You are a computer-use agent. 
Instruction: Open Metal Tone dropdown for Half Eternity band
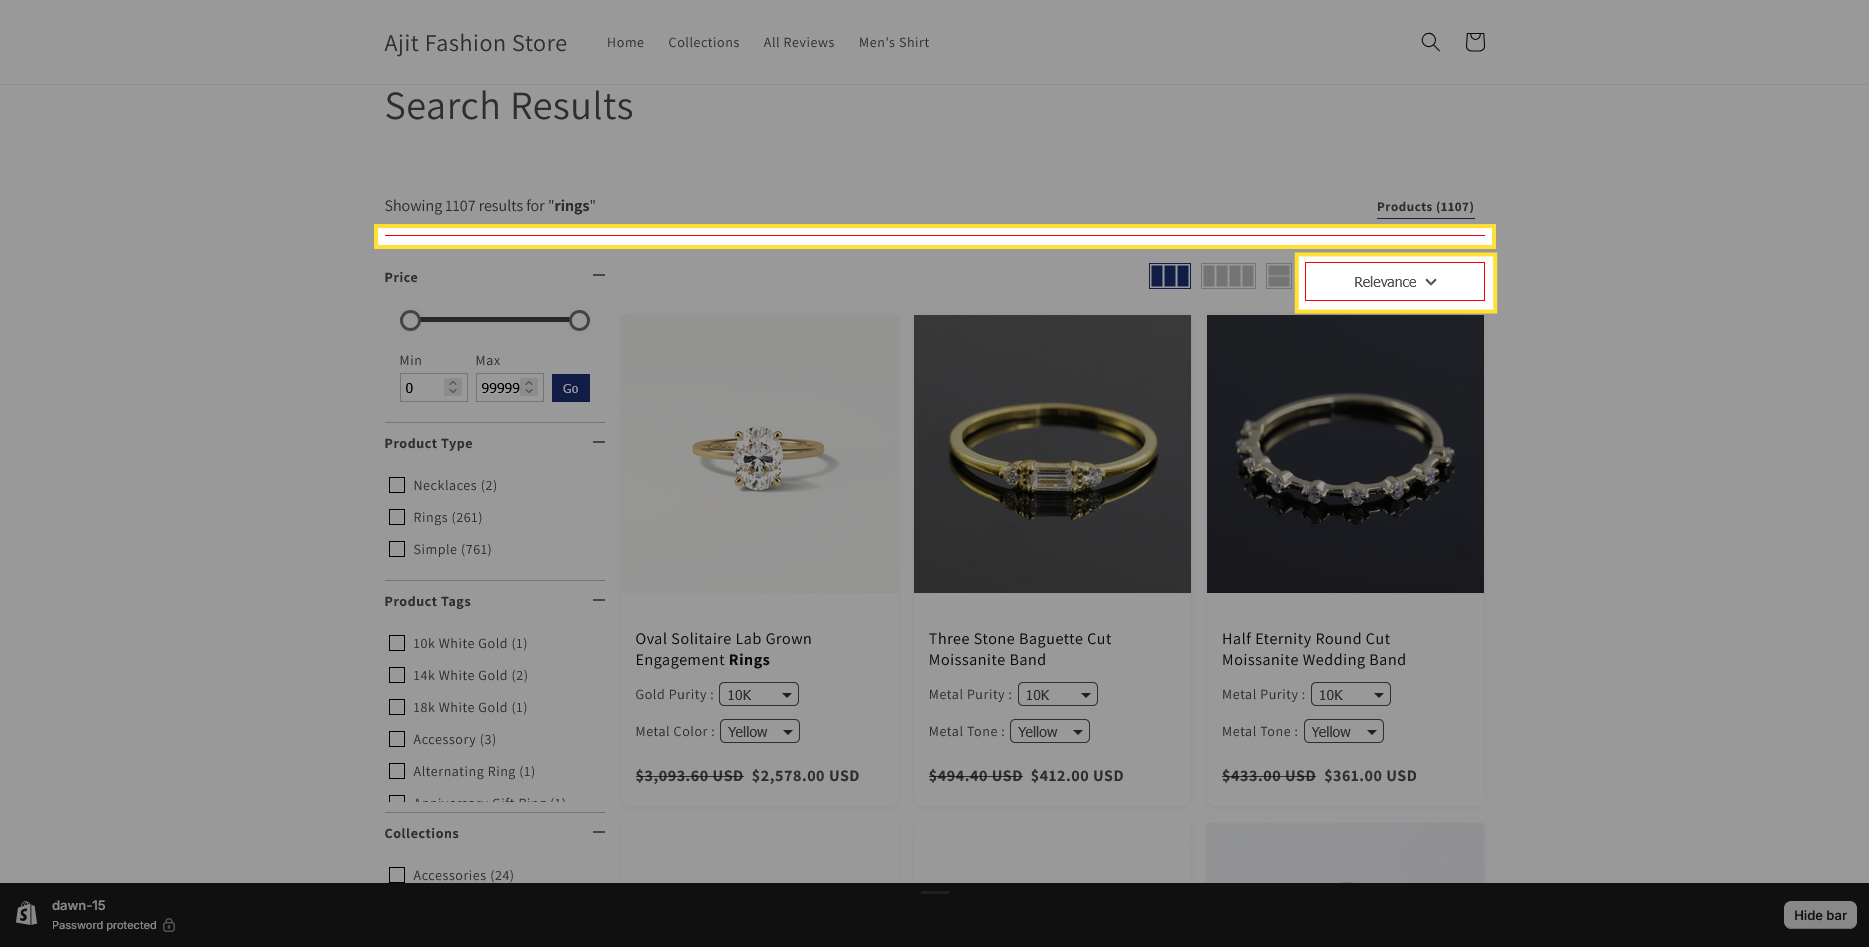coord(1344,732)
